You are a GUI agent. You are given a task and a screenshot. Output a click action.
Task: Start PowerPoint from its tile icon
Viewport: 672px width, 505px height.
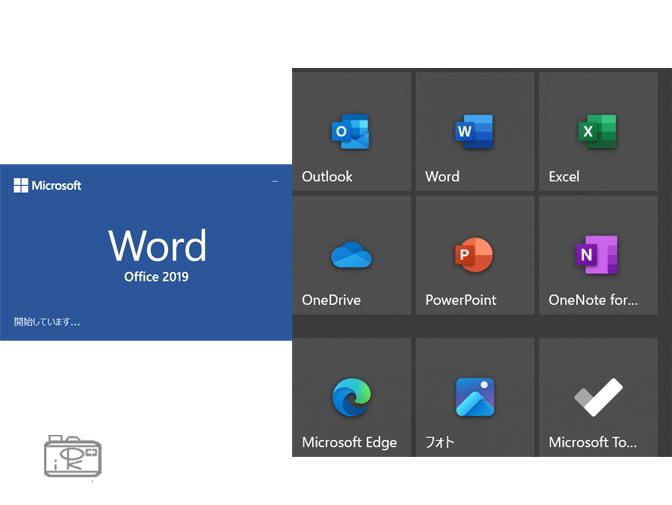click(474, 255)
